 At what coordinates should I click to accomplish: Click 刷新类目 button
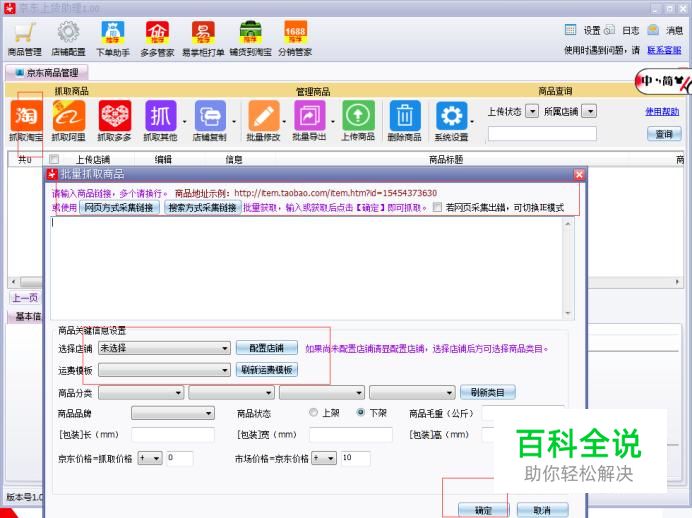coord(488,392)
